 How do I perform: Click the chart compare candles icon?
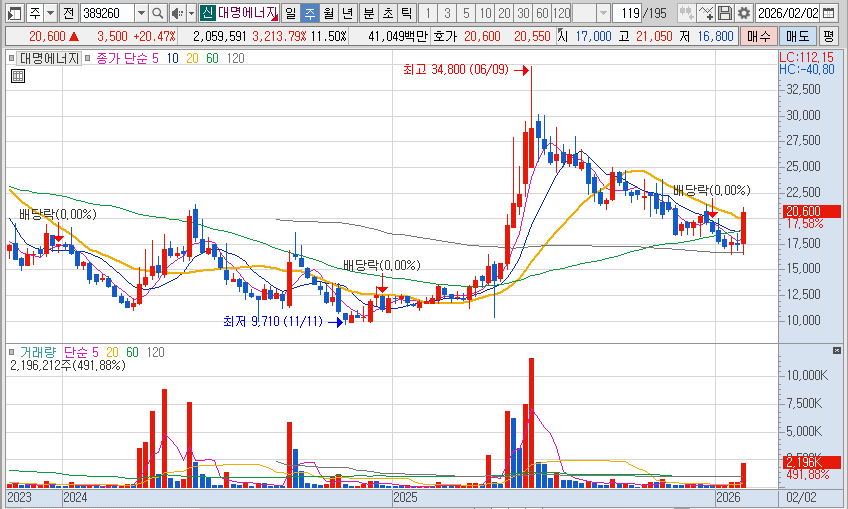[x=686, y=12]
